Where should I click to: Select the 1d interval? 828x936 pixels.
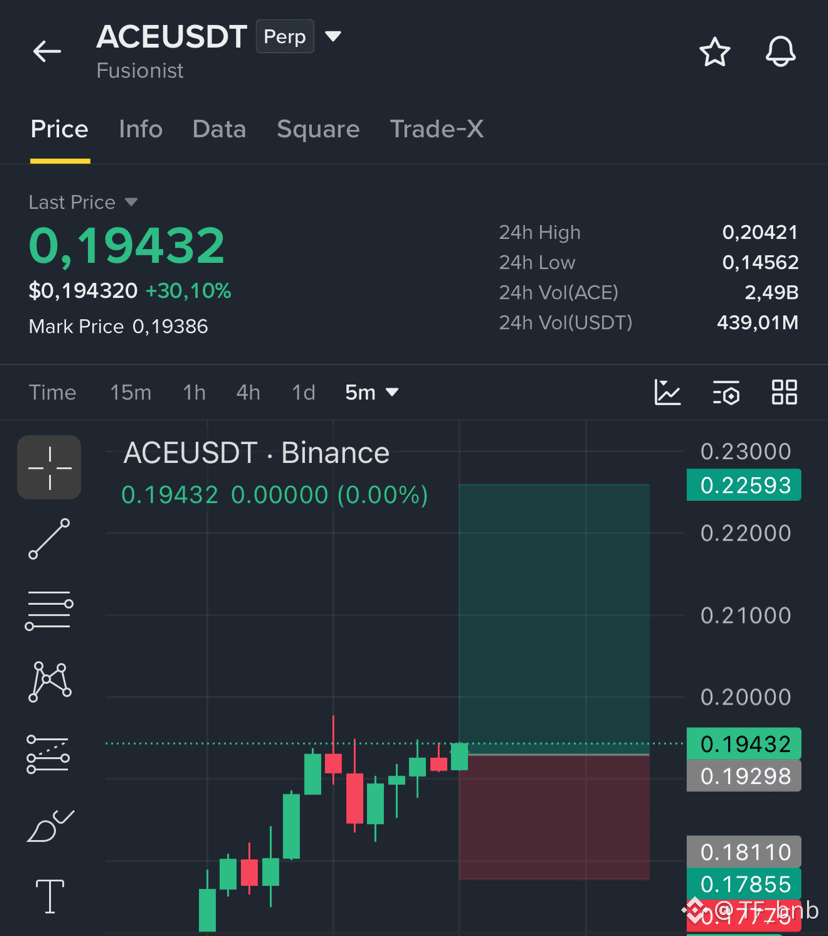[x=303, y=393]
